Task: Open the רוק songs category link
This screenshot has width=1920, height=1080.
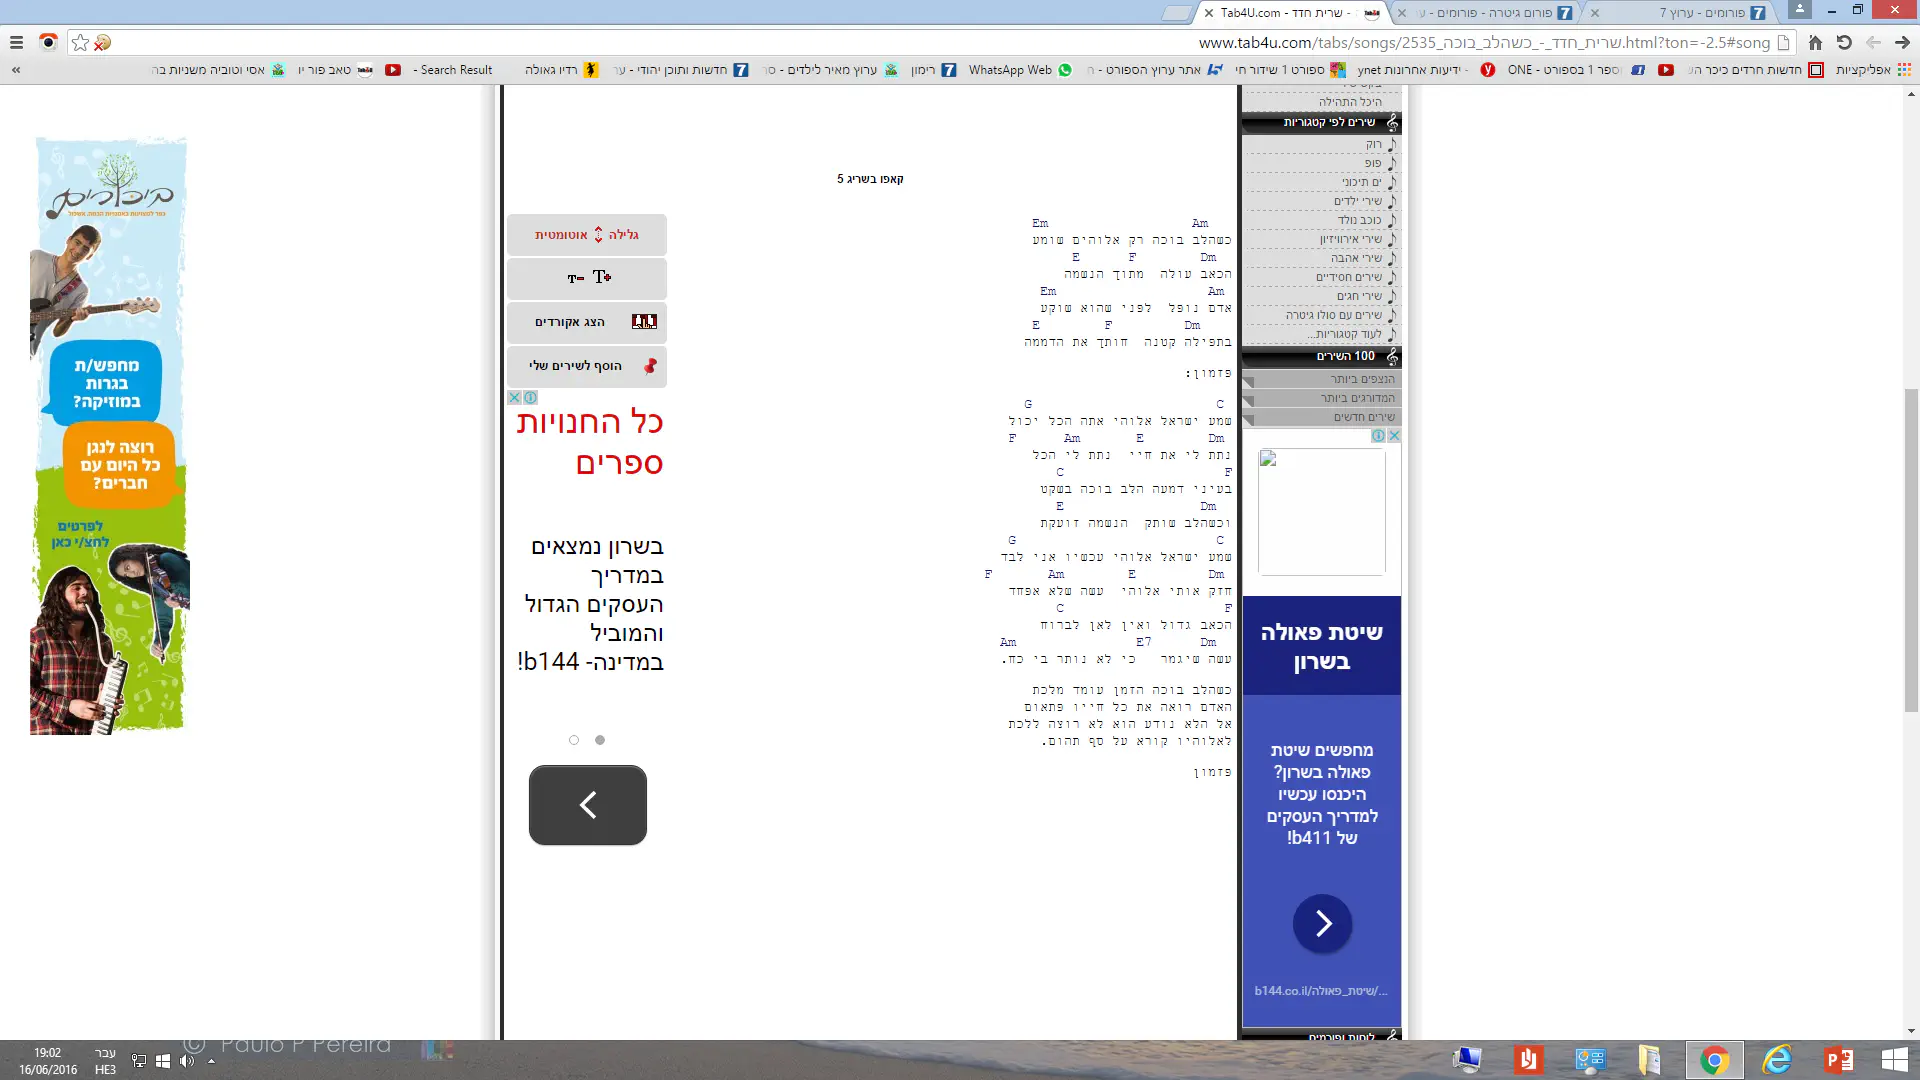Action: [x=1373, y=144]
